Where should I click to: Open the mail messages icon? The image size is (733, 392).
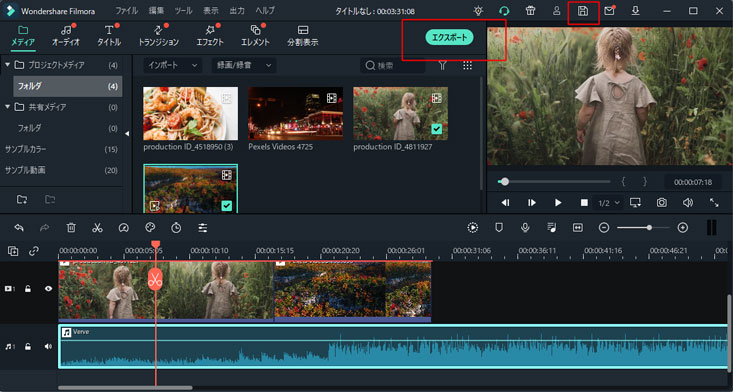[x=609, y=11]
